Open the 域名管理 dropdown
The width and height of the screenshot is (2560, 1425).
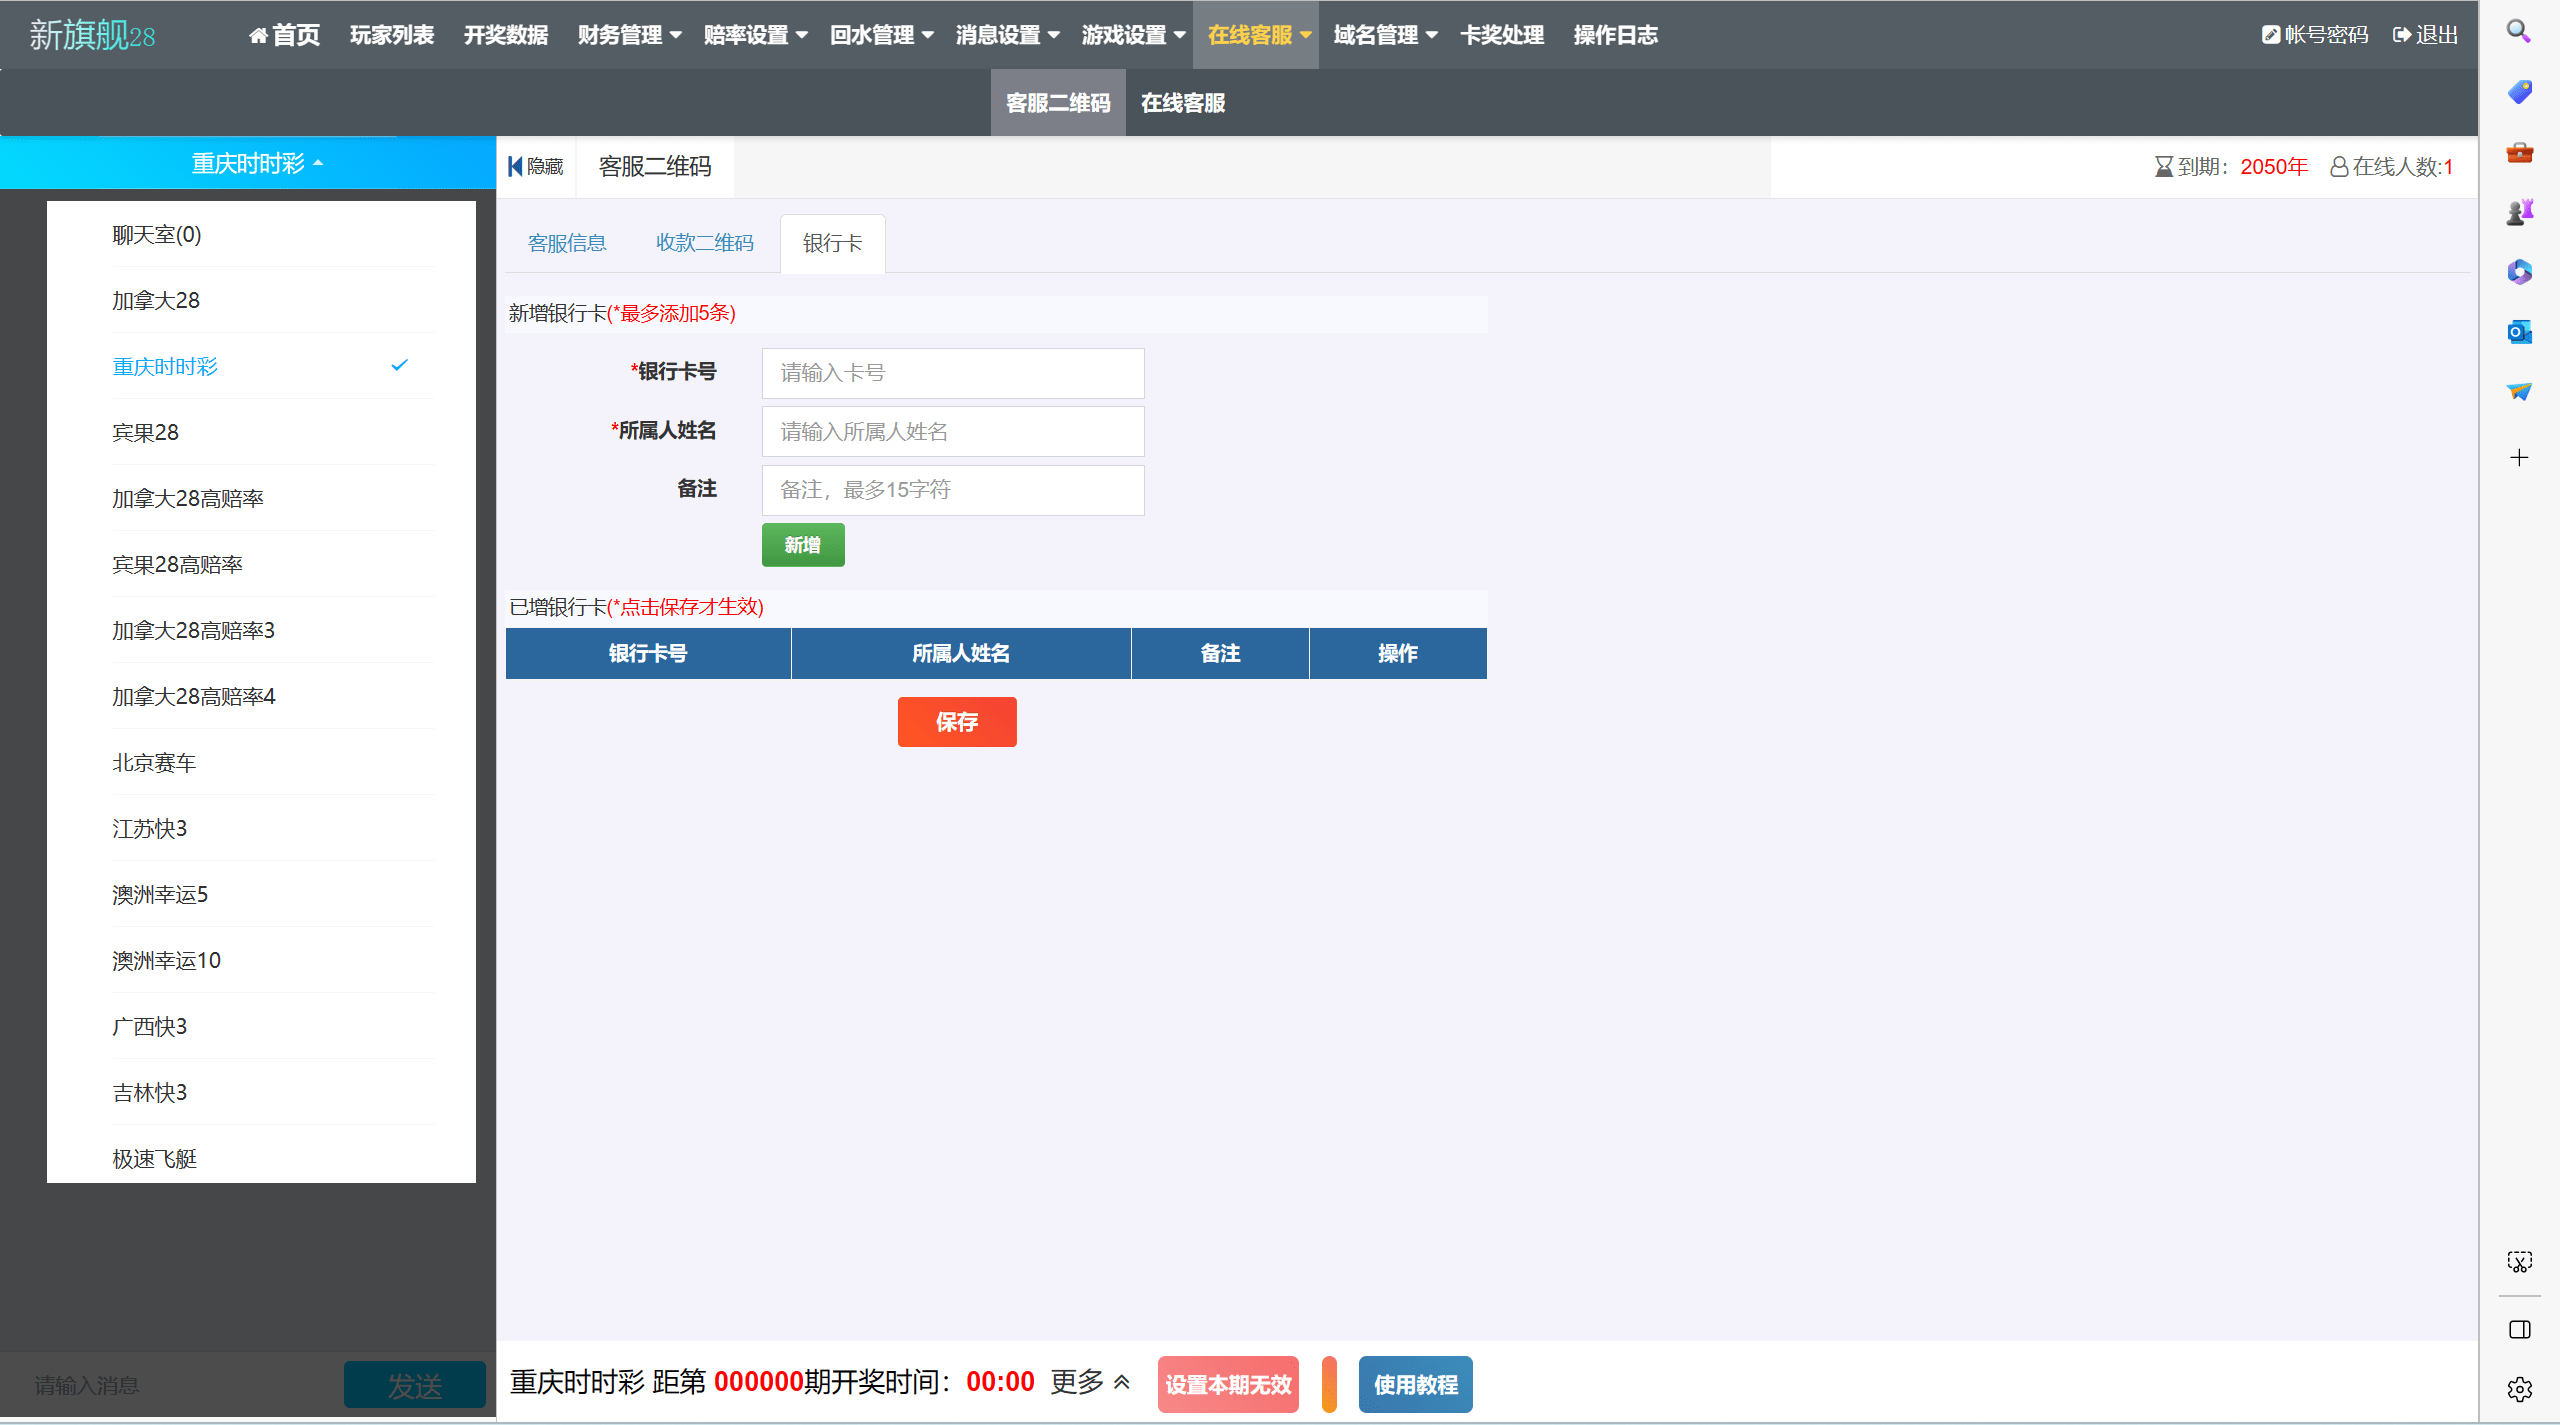pyautogui.click(x=1385, y=35)
